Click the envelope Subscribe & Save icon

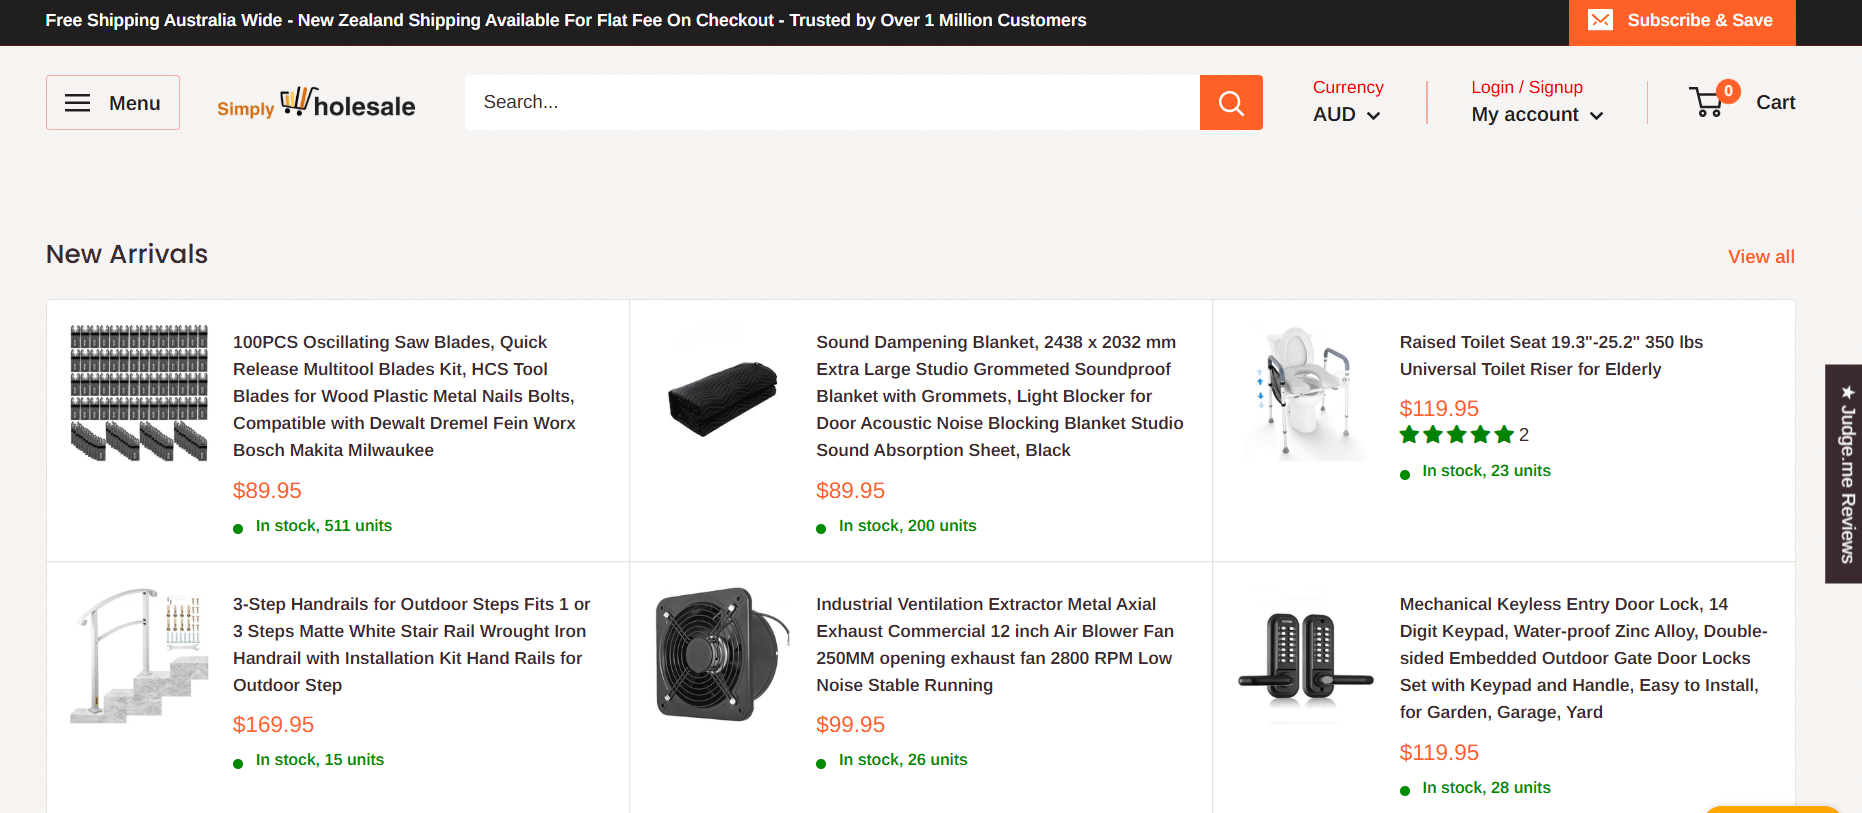click(1600, 20)
